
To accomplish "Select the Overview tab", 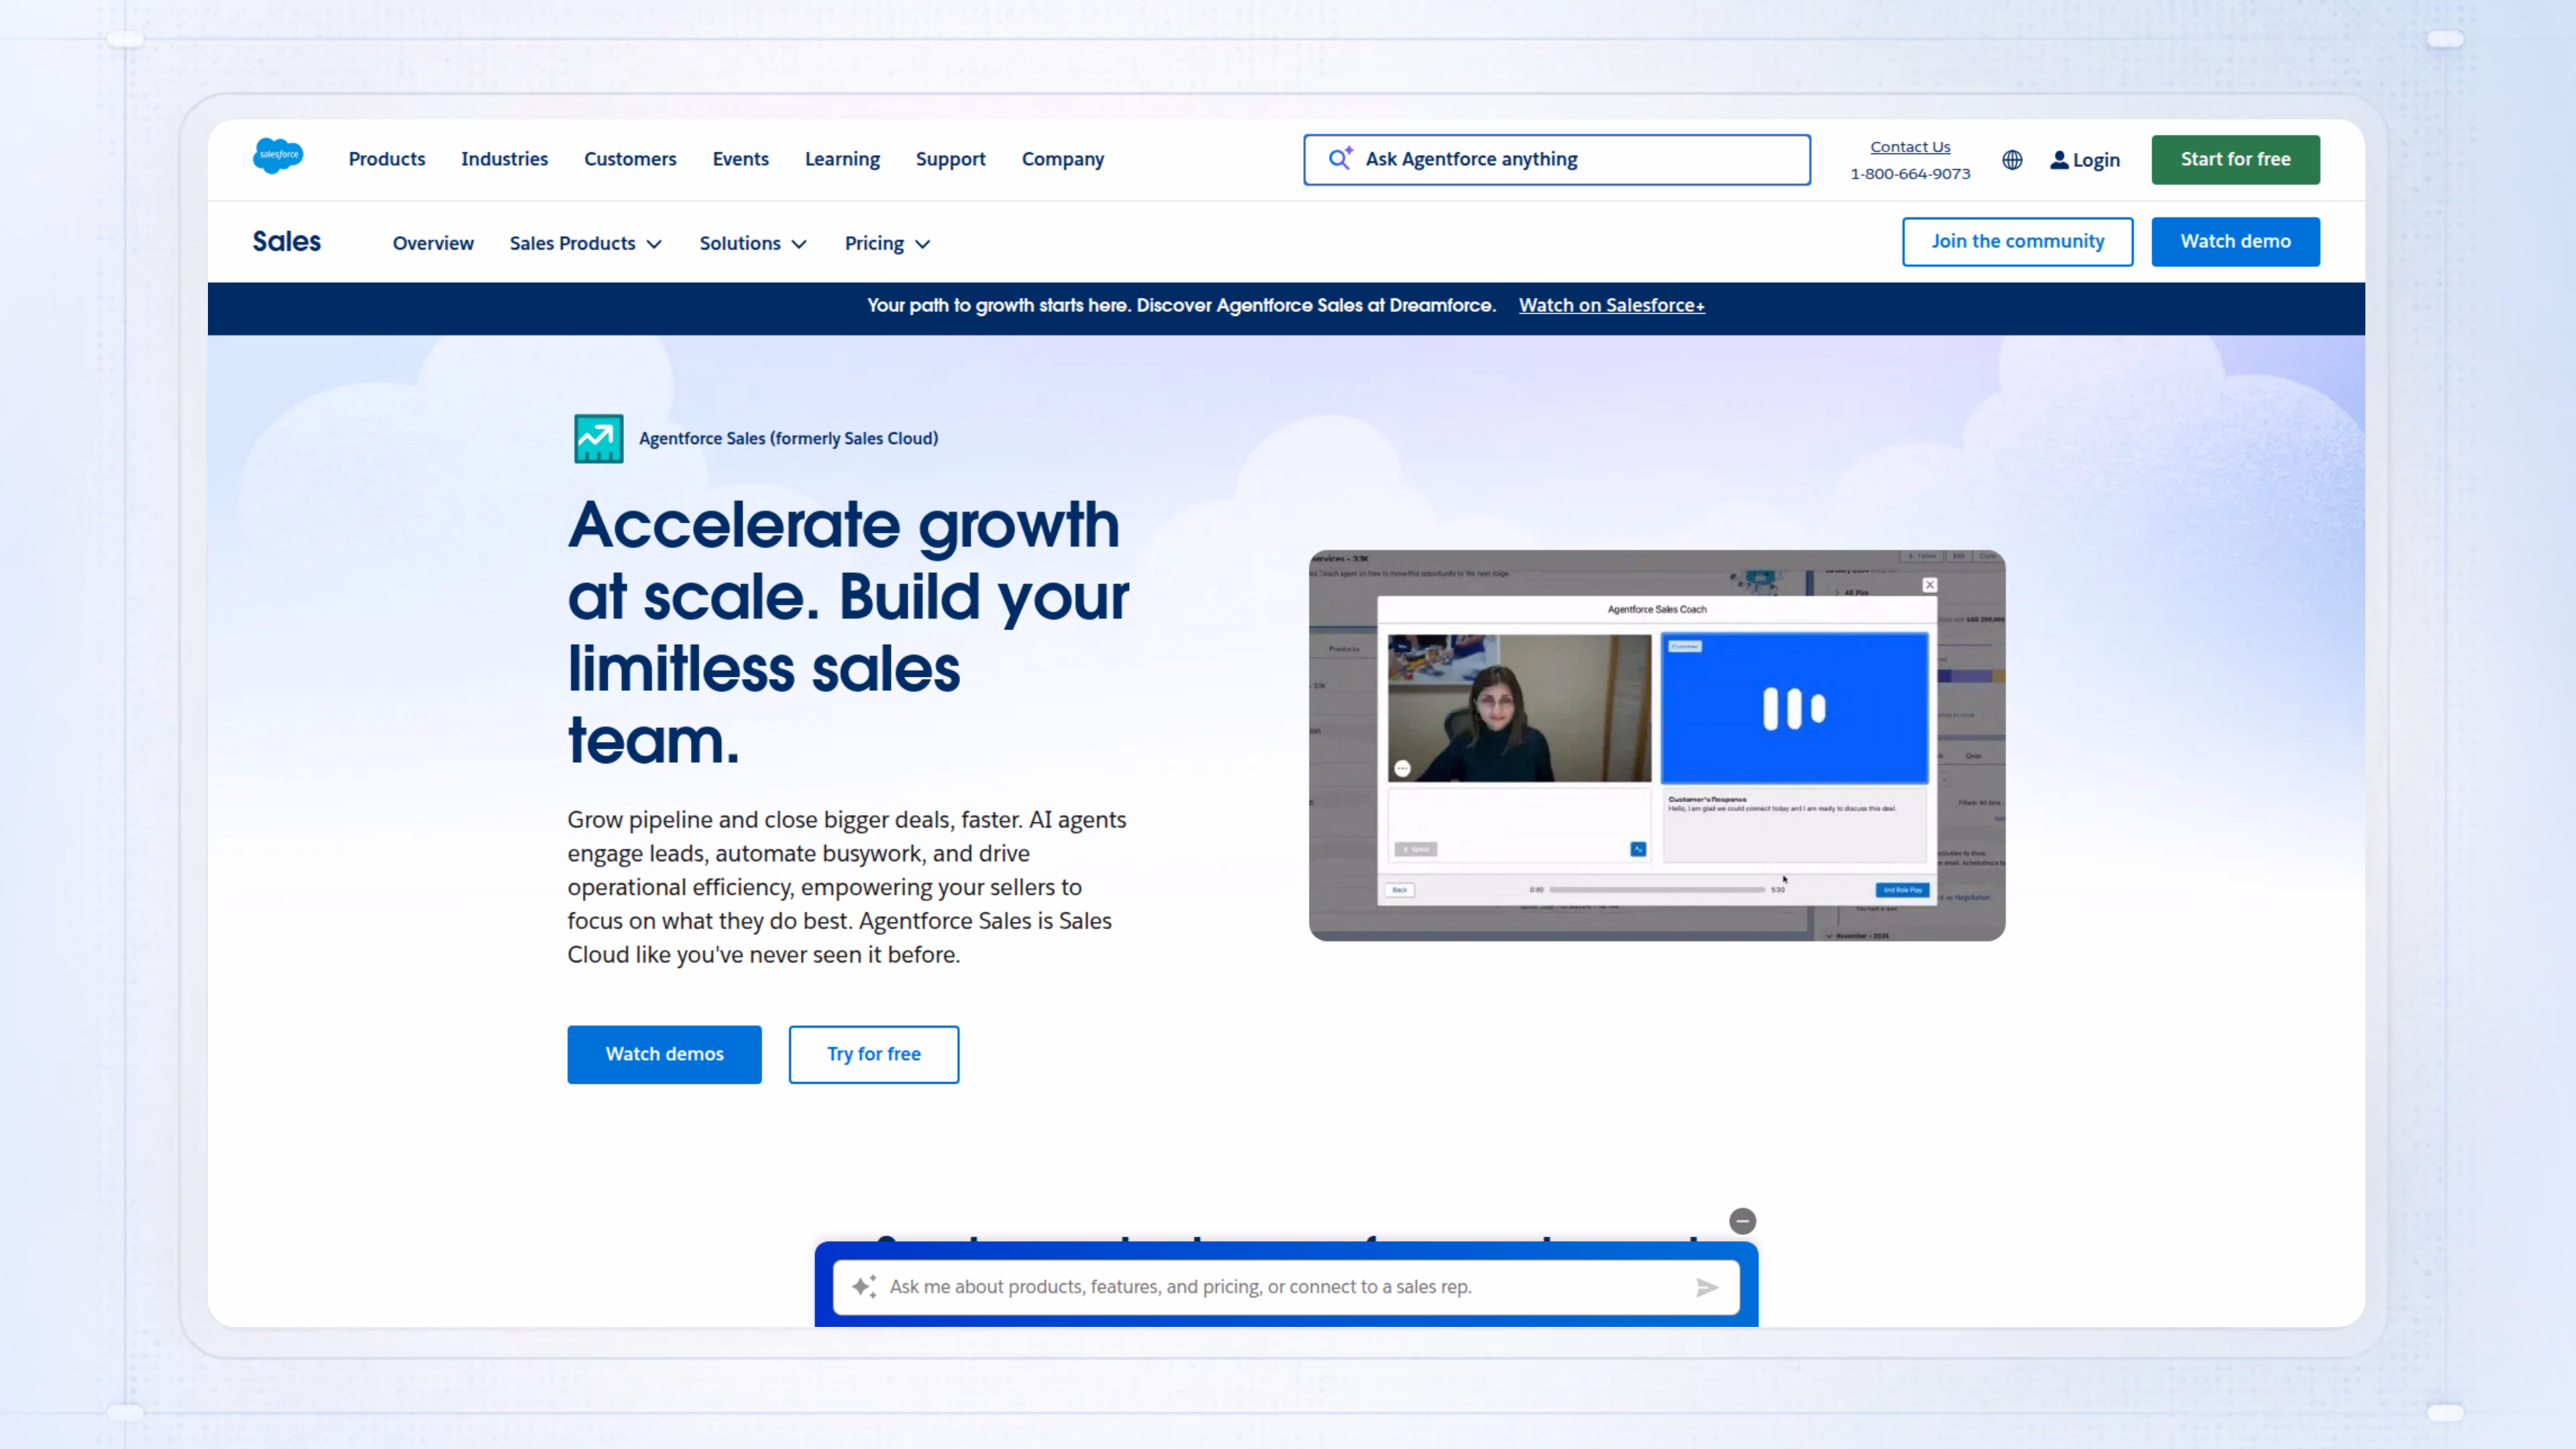I will pos(433,243).
